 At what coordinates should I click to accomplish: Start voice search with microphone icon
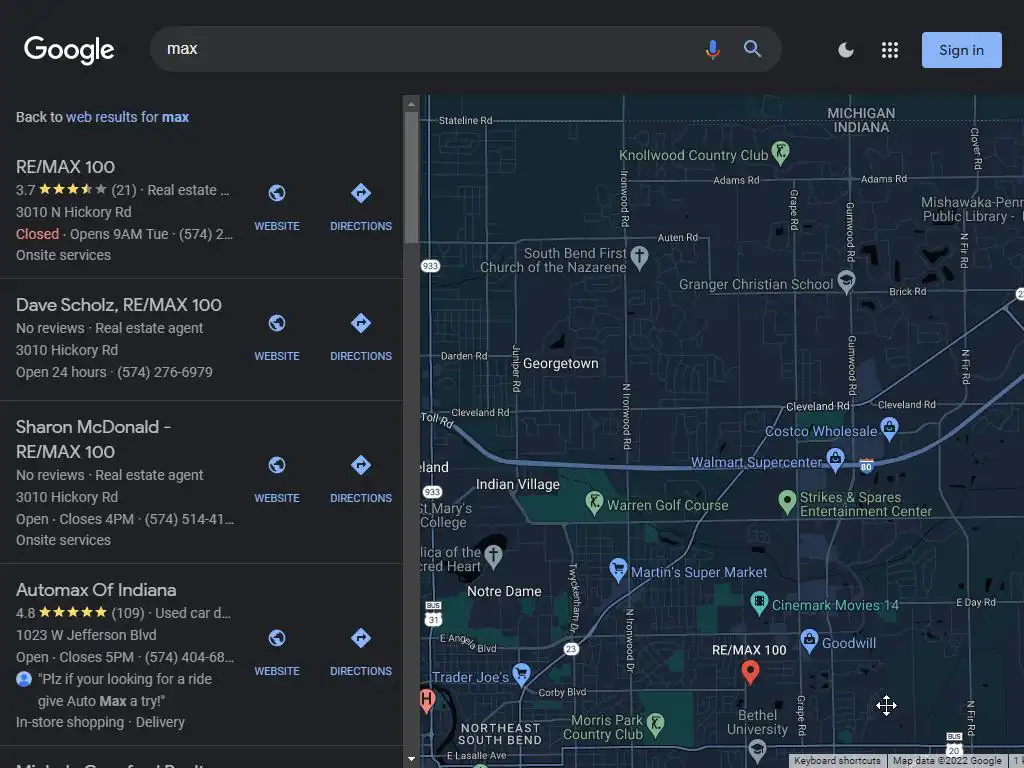click(x=712, y=49)
